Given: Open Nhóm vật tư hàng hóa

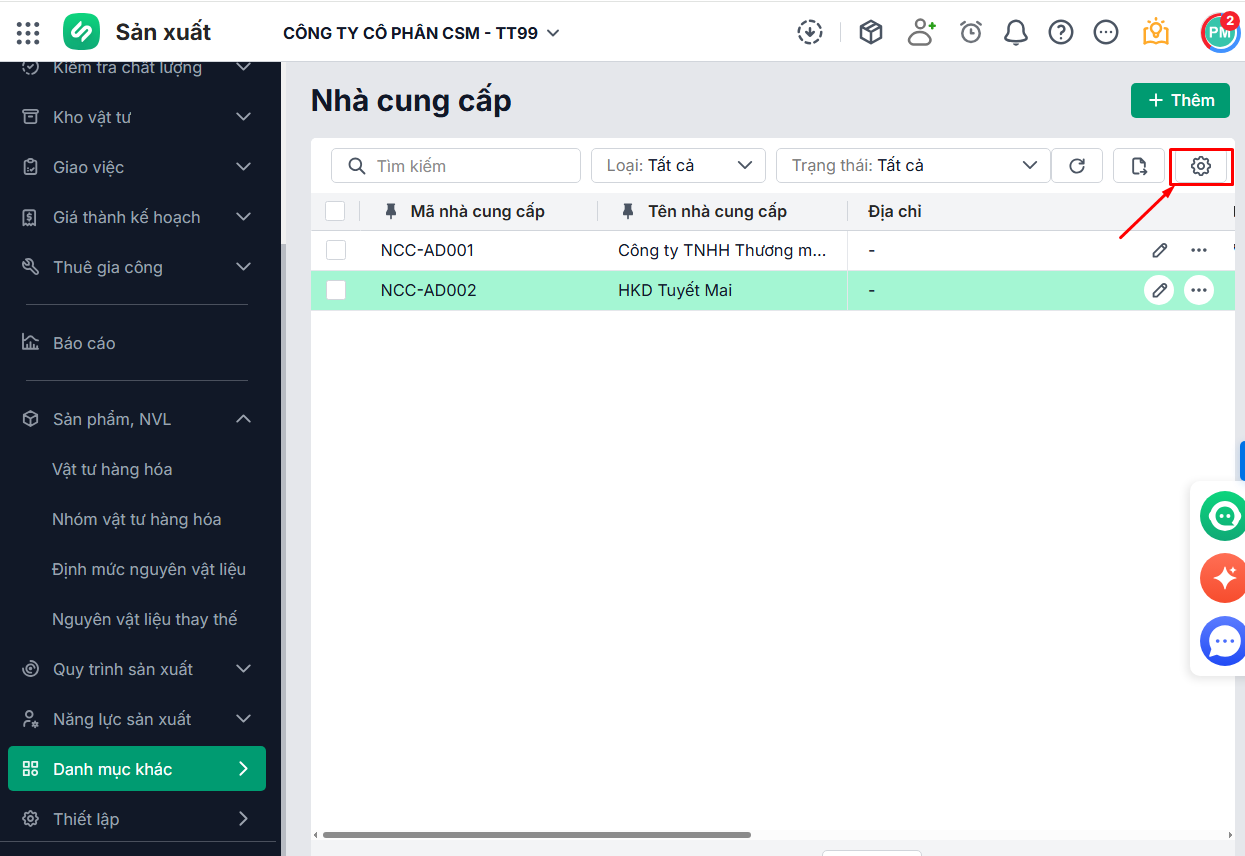Looking at the screenshot, I should [x=137, y=519].
